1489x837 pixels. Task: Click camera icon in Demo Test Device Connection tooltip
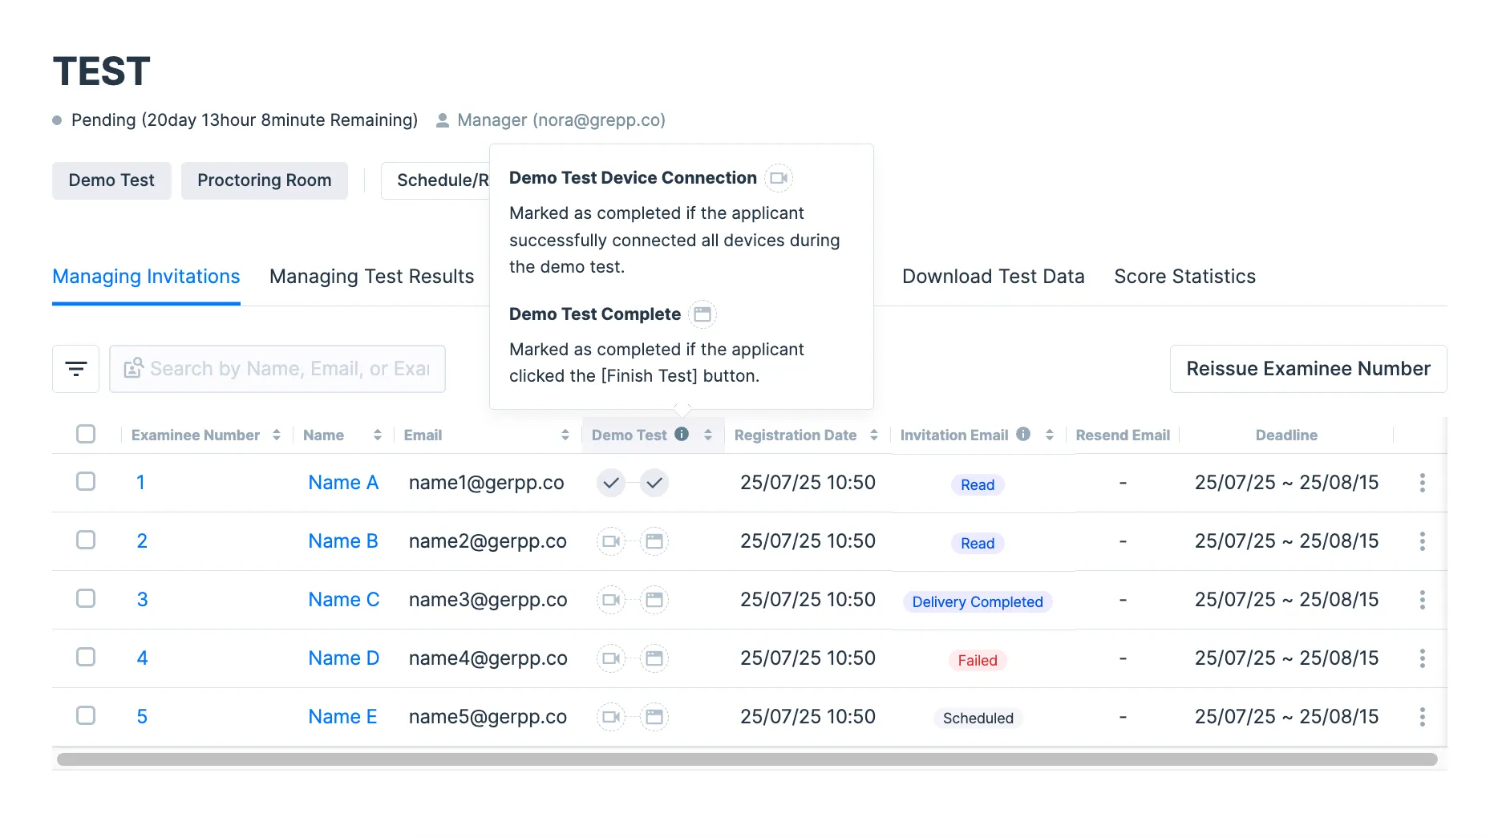click(x=778, y=178)
